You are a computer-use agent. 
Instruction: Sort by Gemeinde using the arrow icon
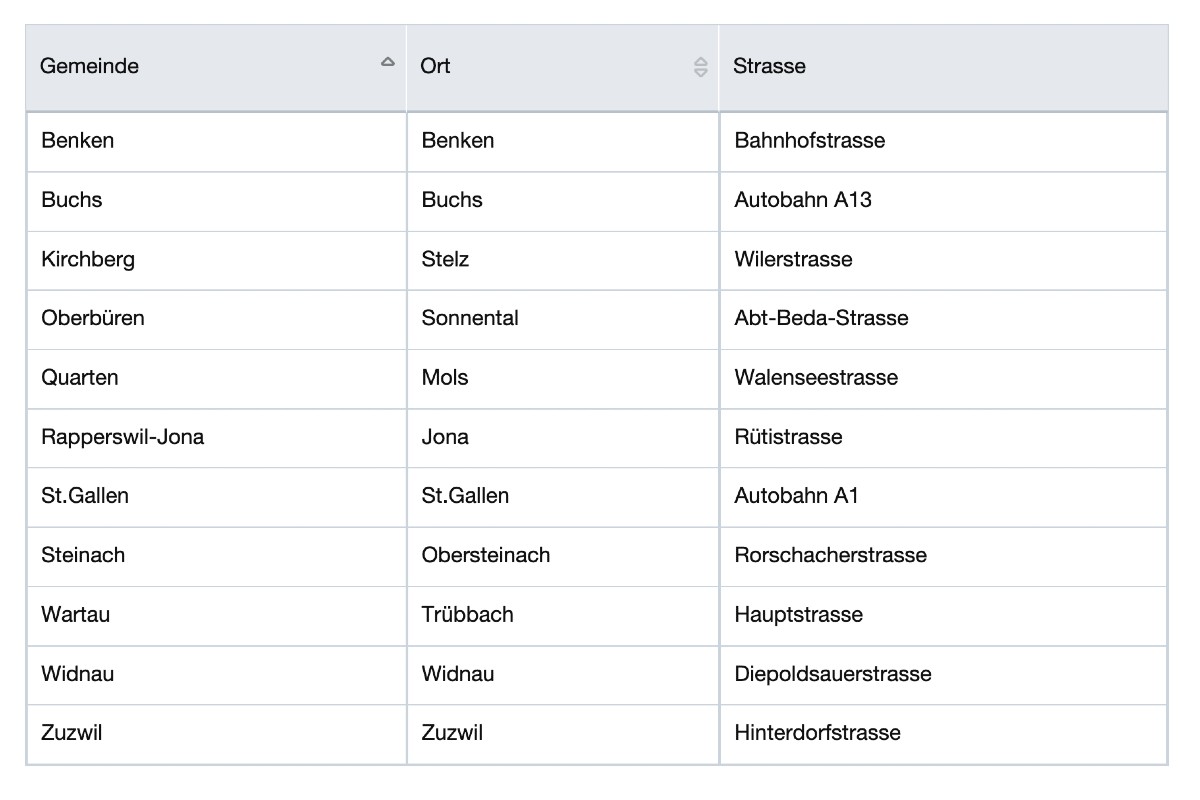[x=387, y=62]
